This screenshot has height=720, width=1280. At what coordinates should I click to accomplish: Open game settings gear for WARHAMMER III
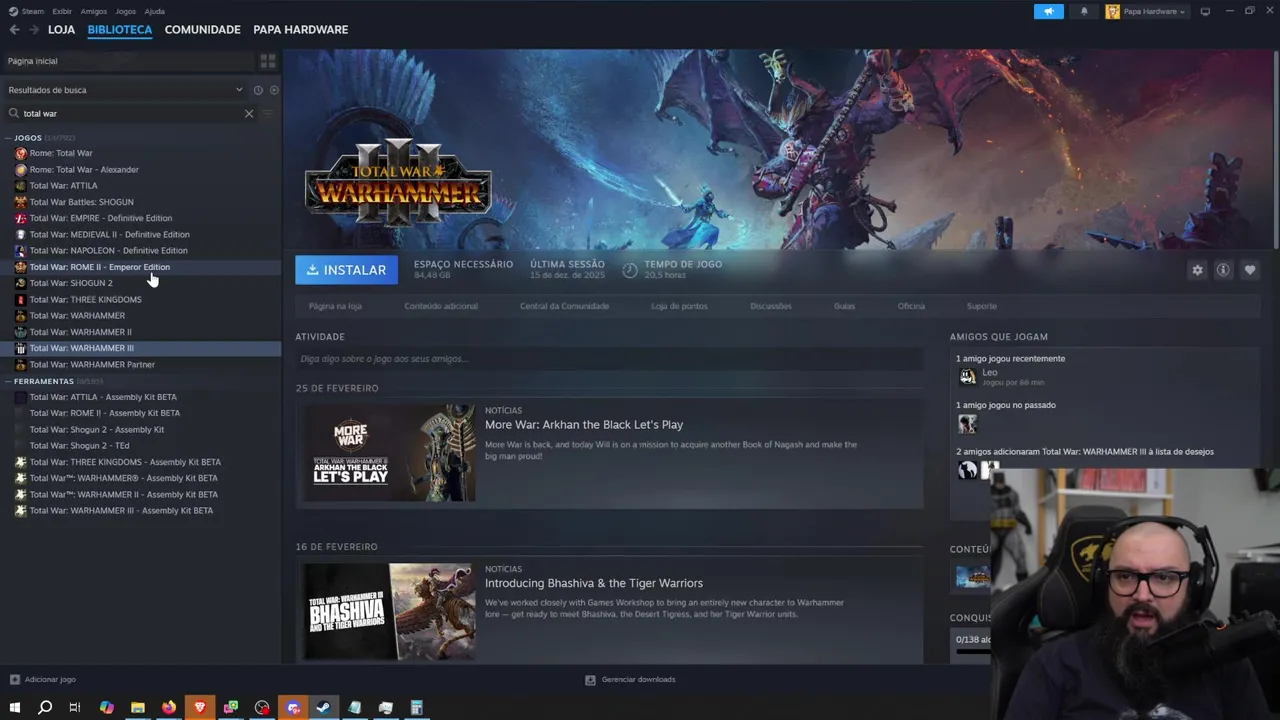pos(1197,270)
